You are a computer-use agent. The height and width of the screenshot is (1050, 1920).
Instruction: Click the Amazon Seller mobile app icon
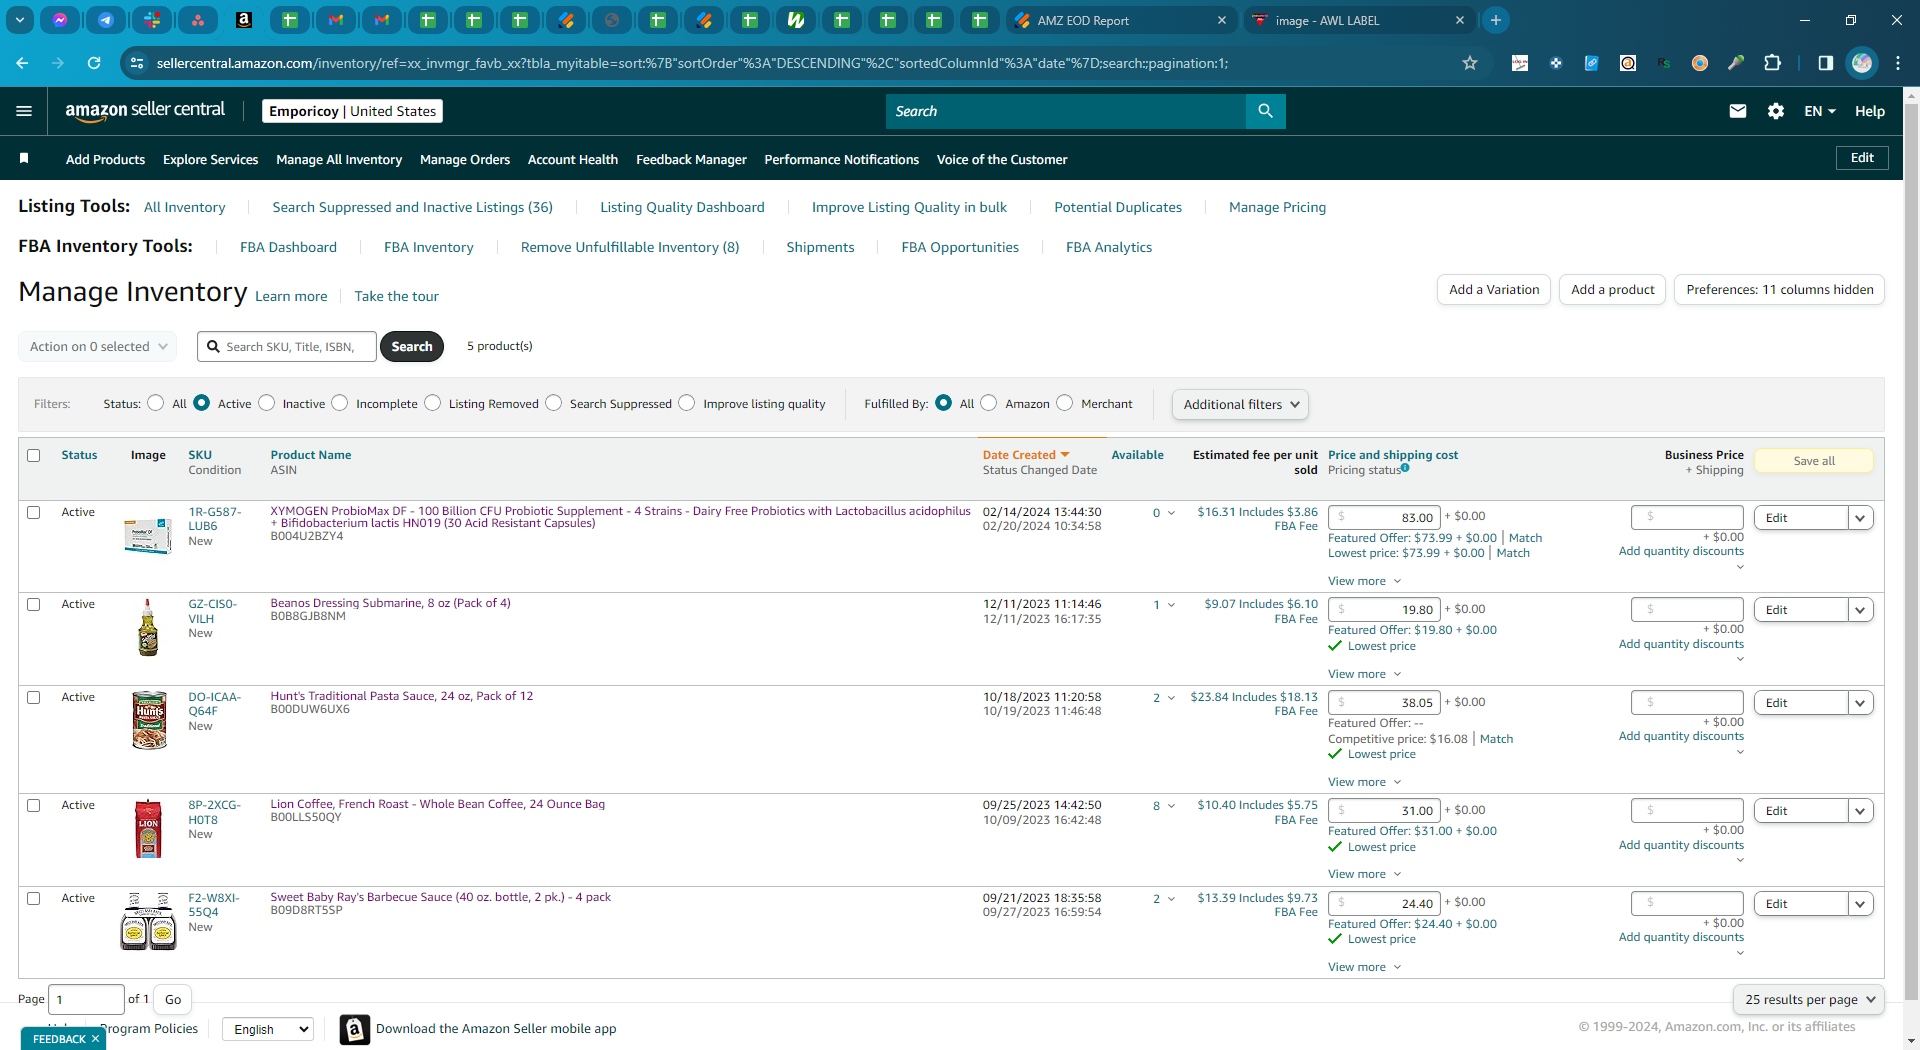coord(355,1029)
